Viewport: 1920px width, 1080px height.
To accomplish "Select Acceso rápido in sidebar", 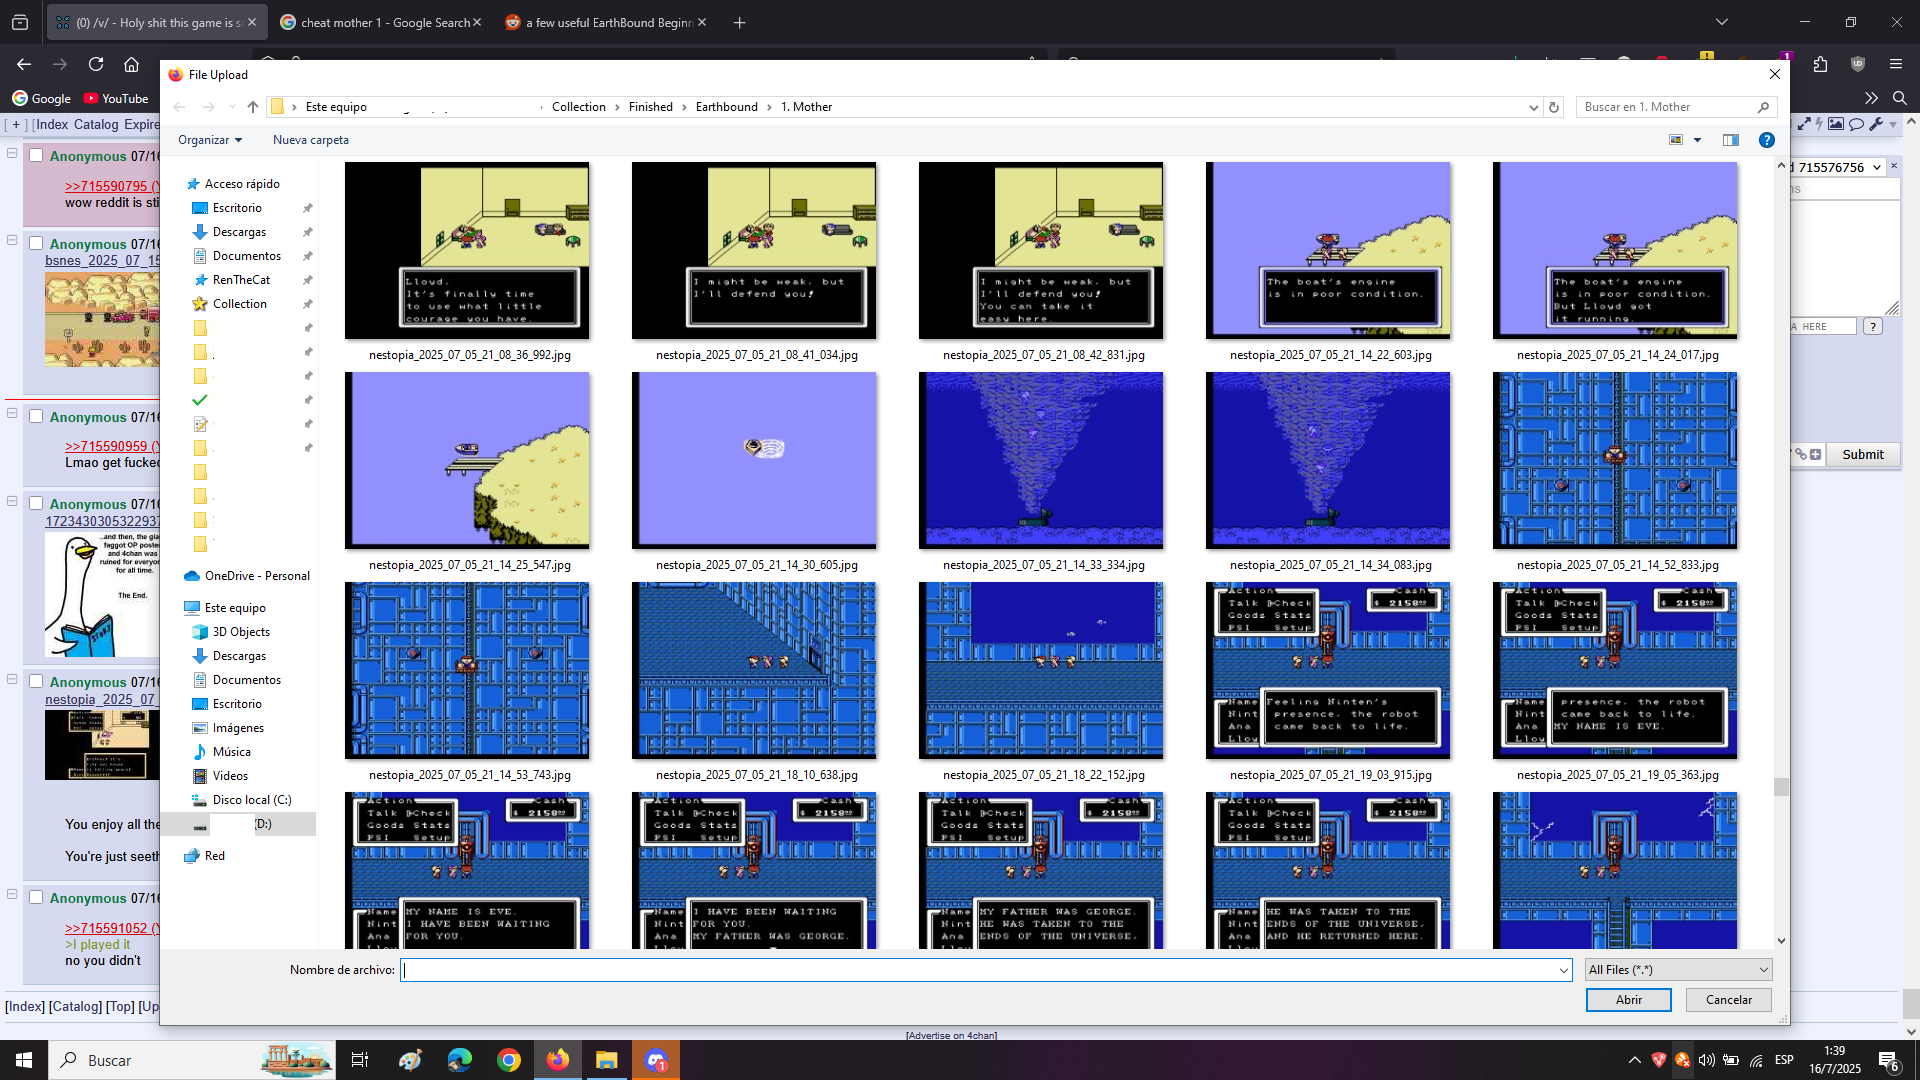I will (x=242, y=184).
